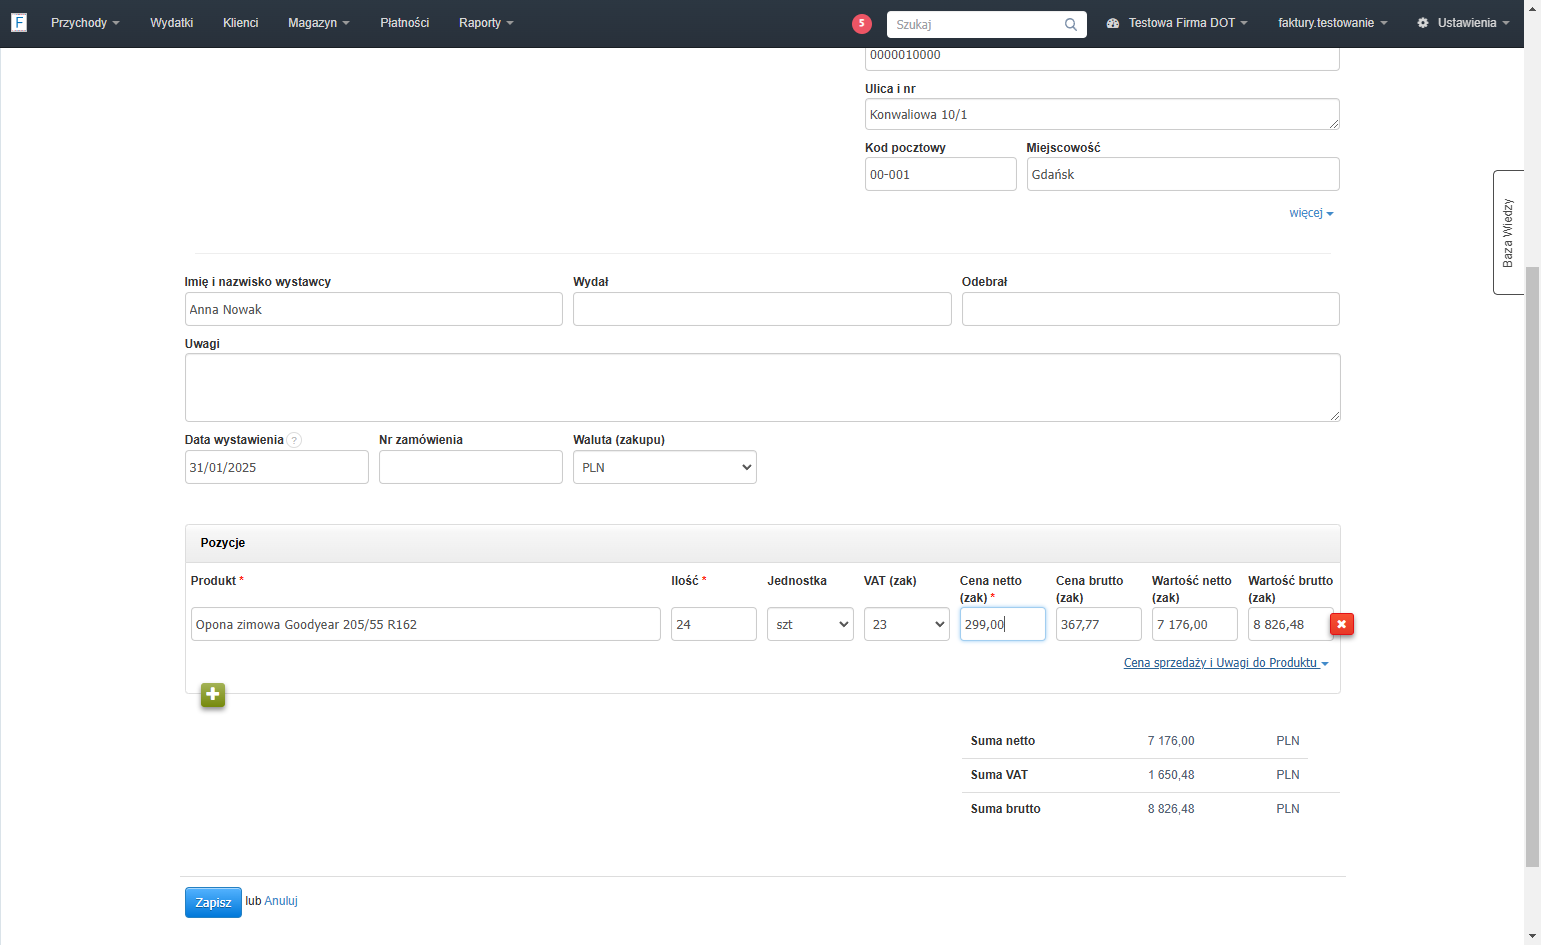
Task: Click the Zapisz button
Action: click(213, 902)
